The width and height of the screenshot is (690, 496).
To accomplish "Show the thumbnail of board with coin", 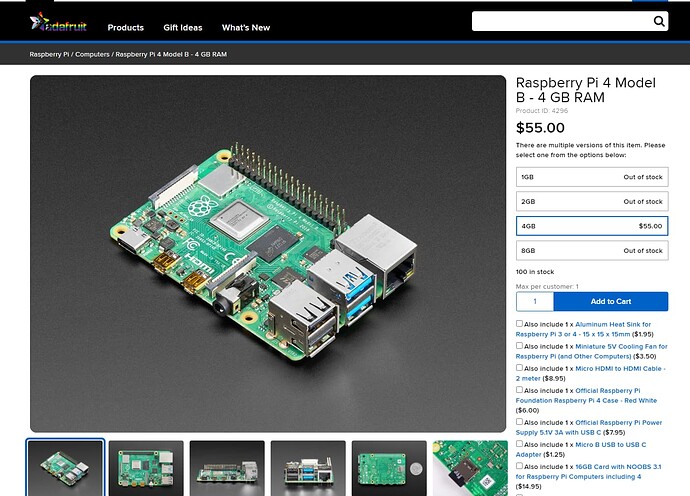I will (389, 468).
